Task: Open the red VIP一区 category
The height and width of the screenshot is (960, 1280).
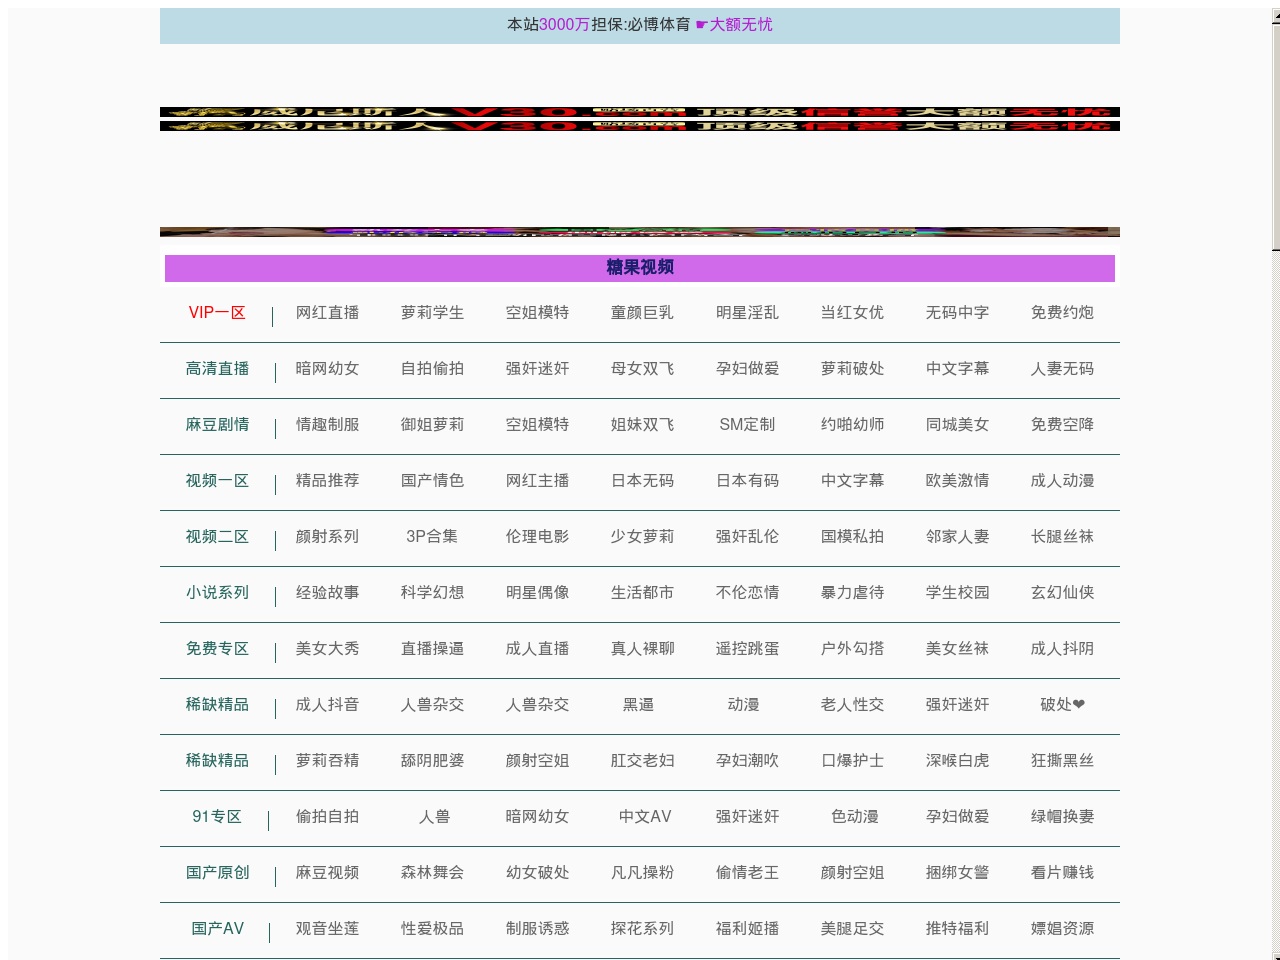Action: tap(217, 313)
